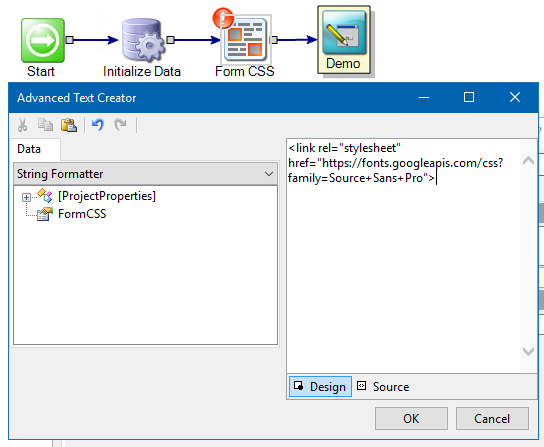Click the Copy icon in the toolbar

(x=45, y=125)
